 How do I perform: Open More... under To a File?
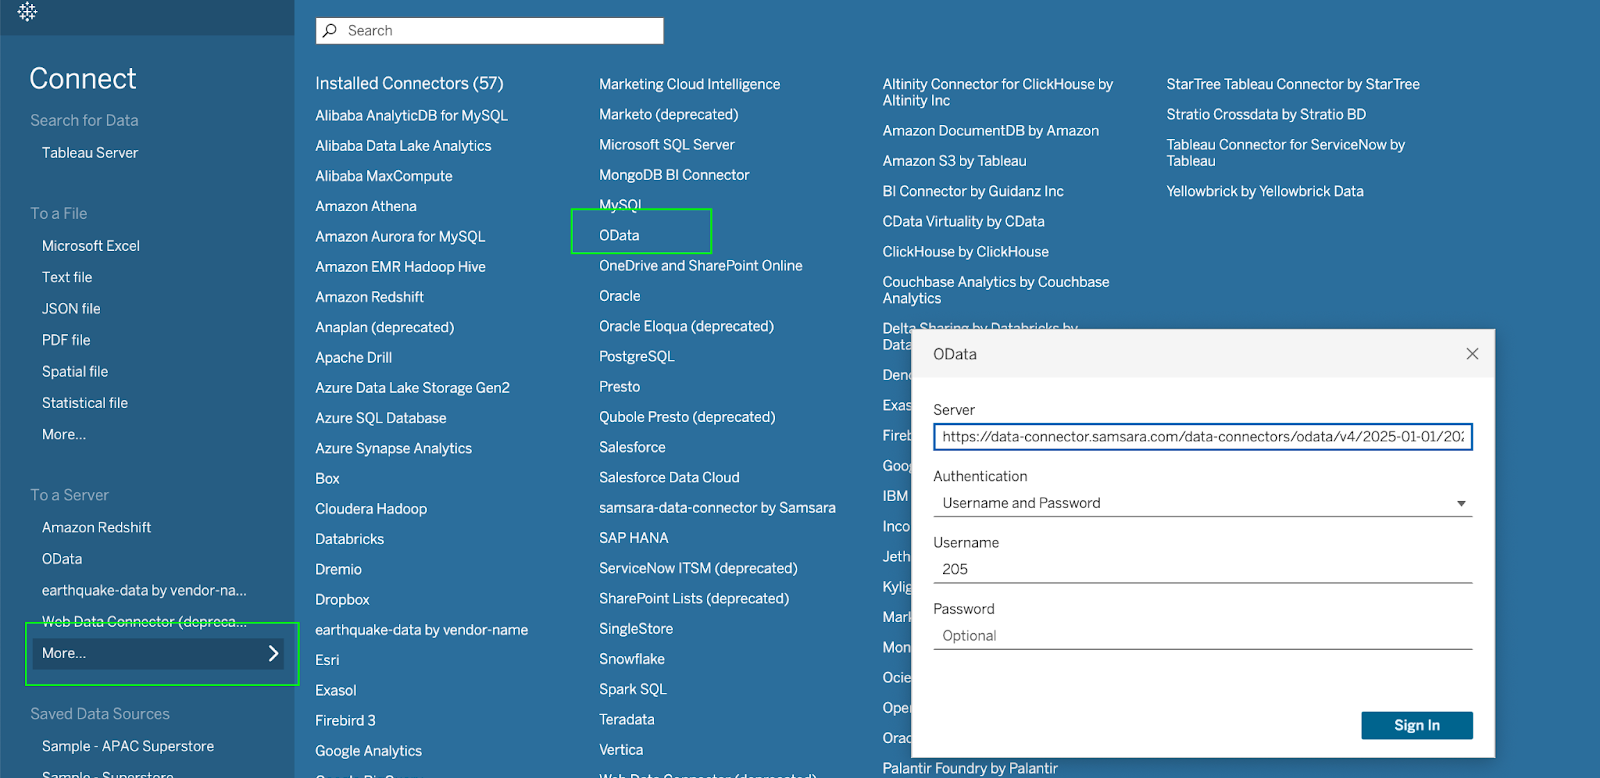[64, 434]
